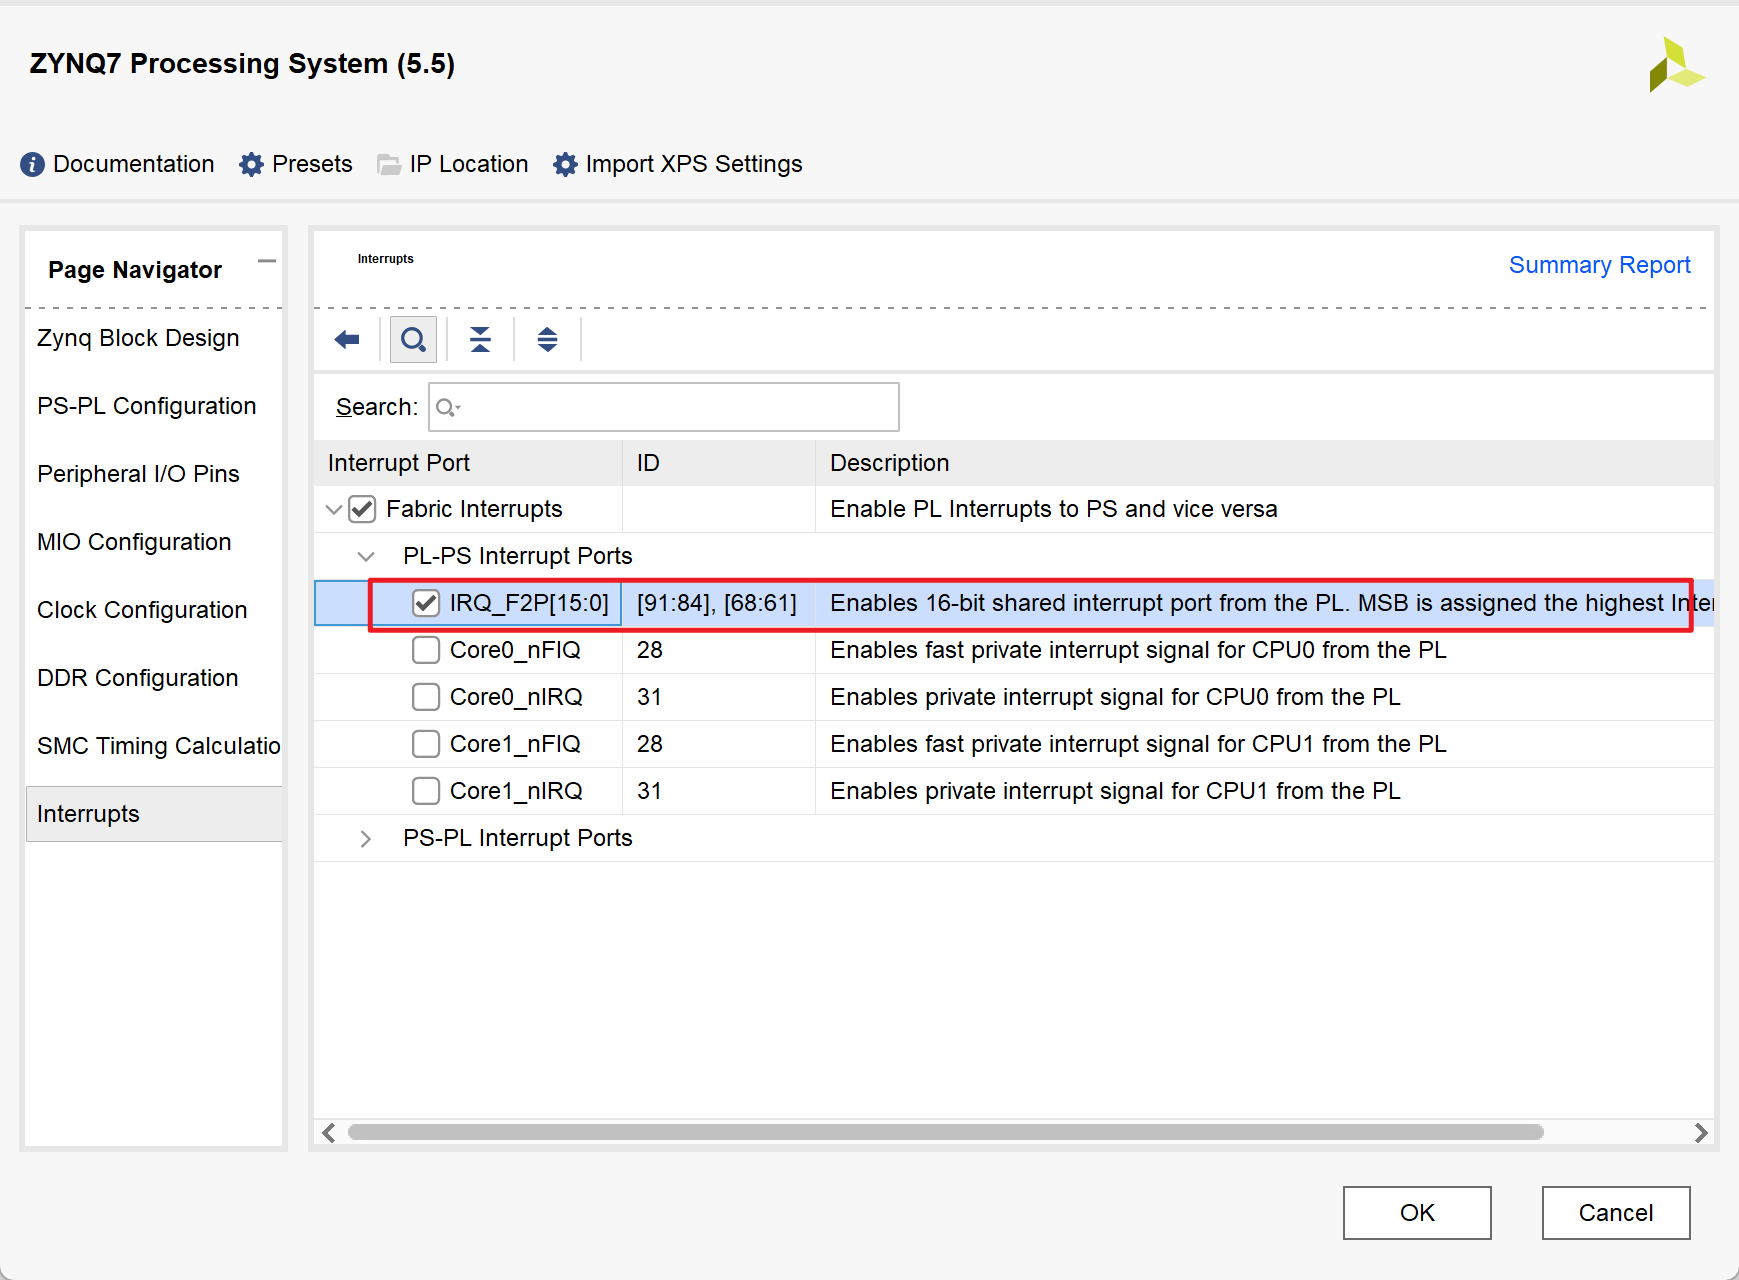Click inside the Search input field

pos(664,407)
